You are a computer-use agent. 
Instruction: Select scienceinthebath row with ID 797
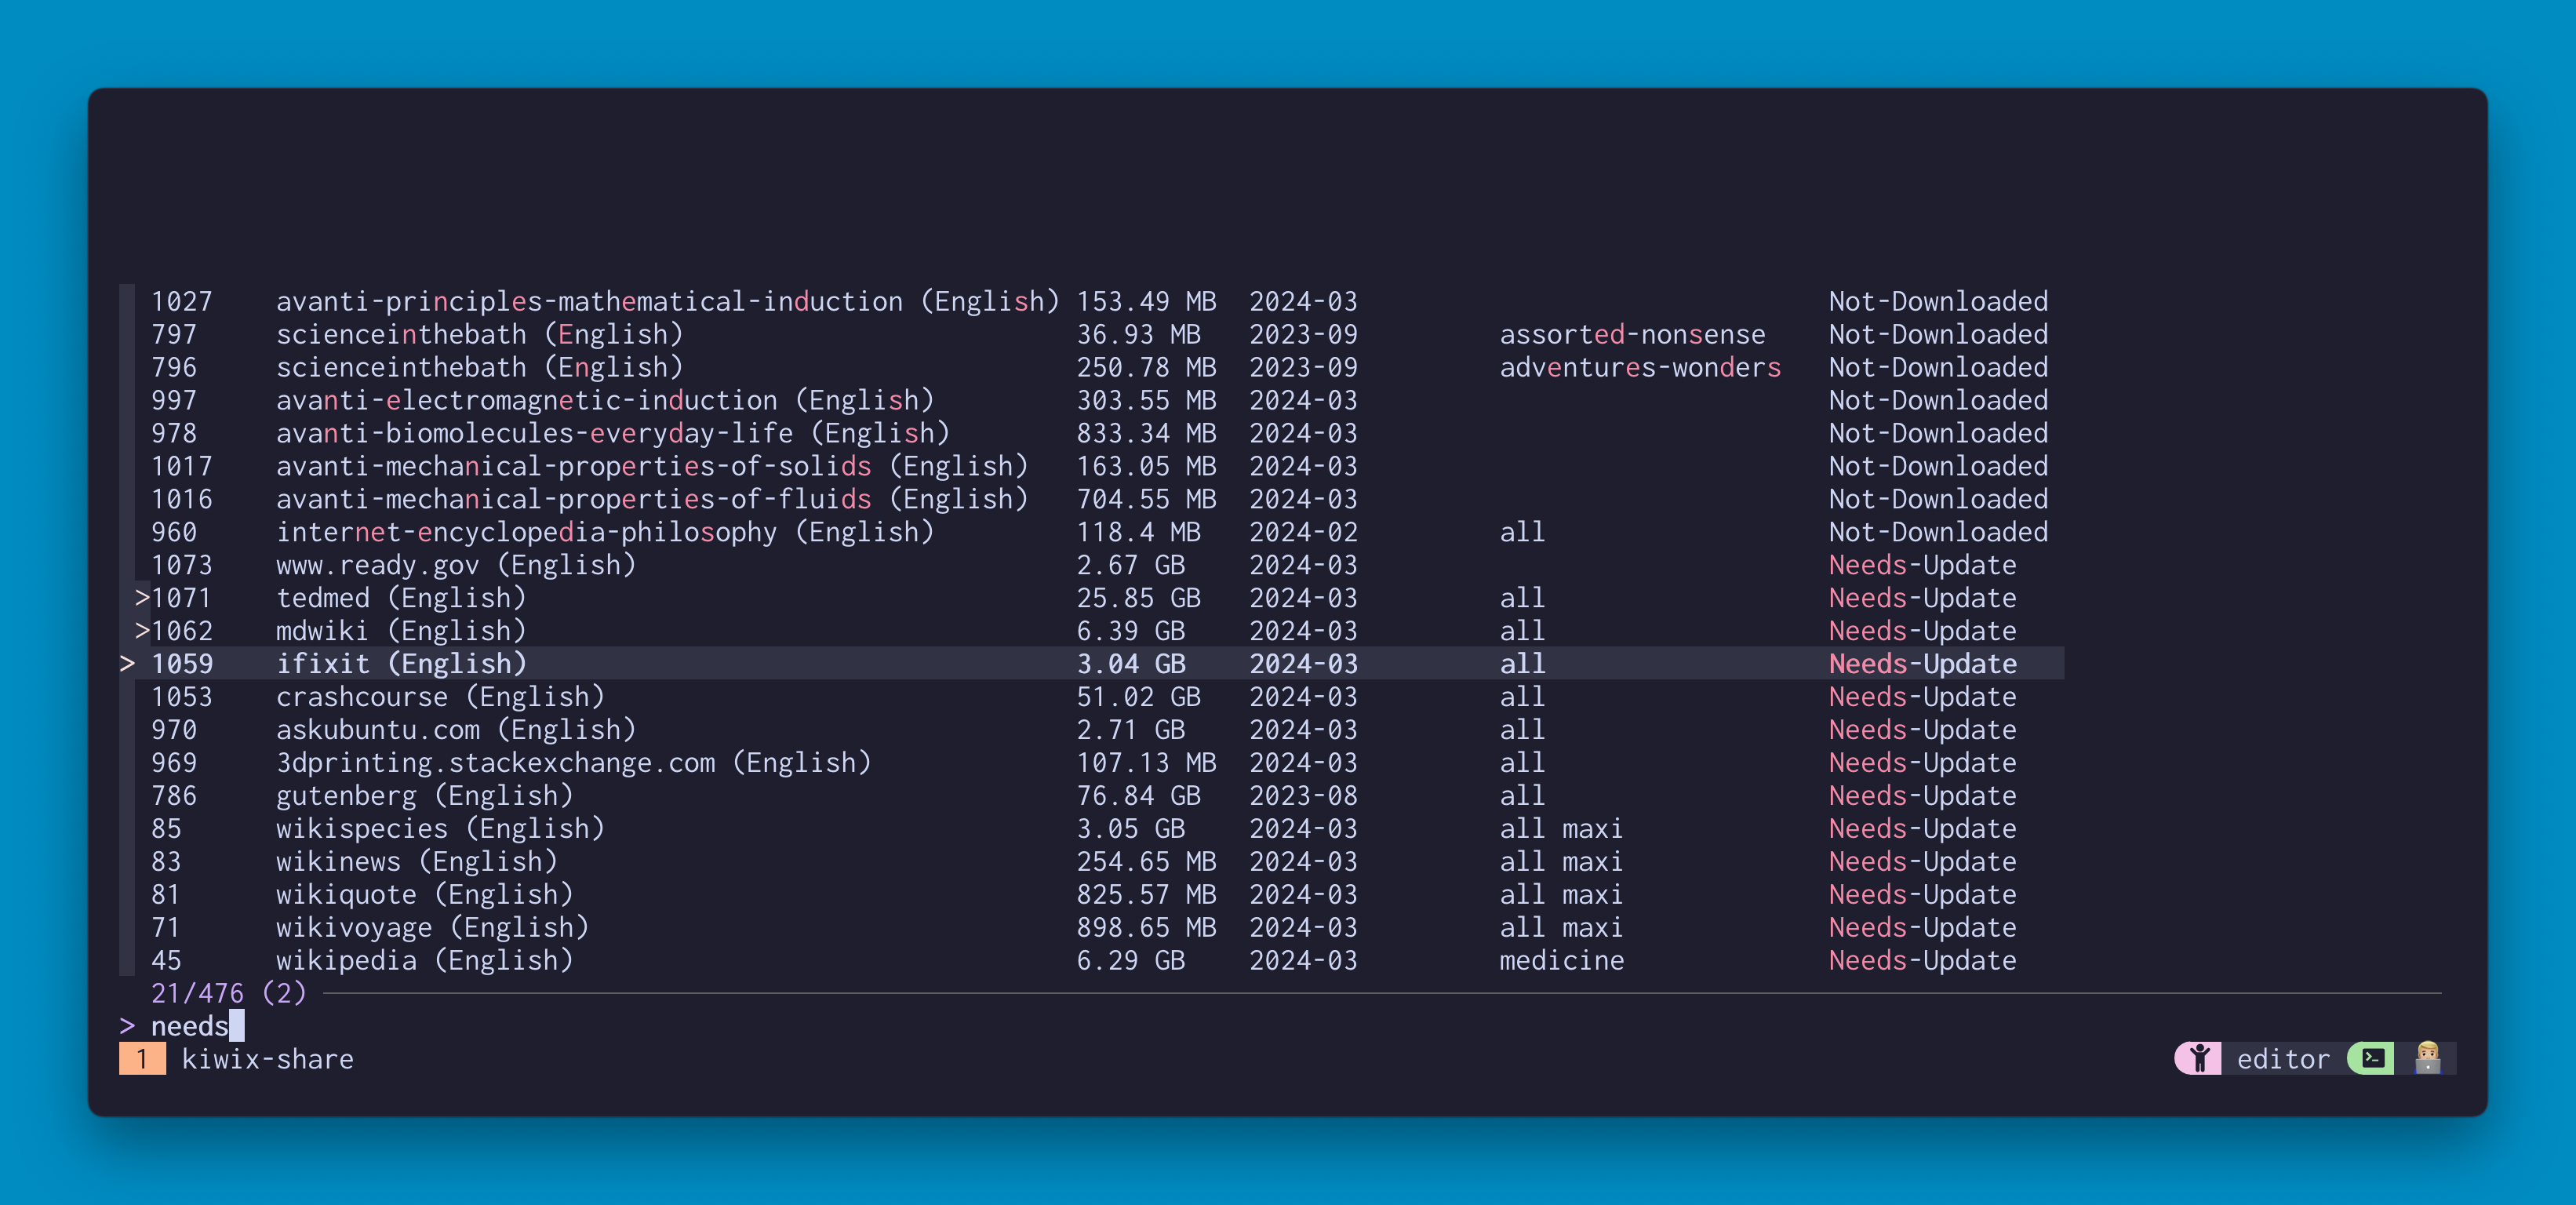(1092, 334)
